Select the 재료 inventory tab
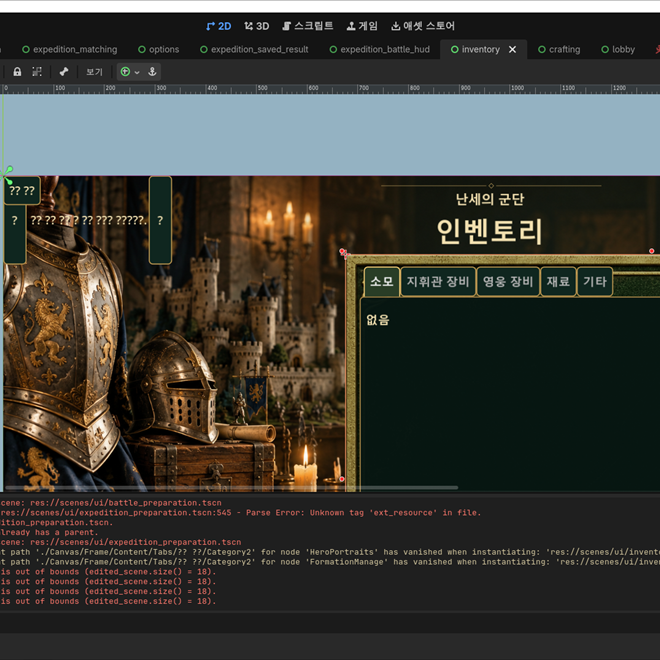The width and height of the screenshot is (660, 660). click(x=558, y=281)
